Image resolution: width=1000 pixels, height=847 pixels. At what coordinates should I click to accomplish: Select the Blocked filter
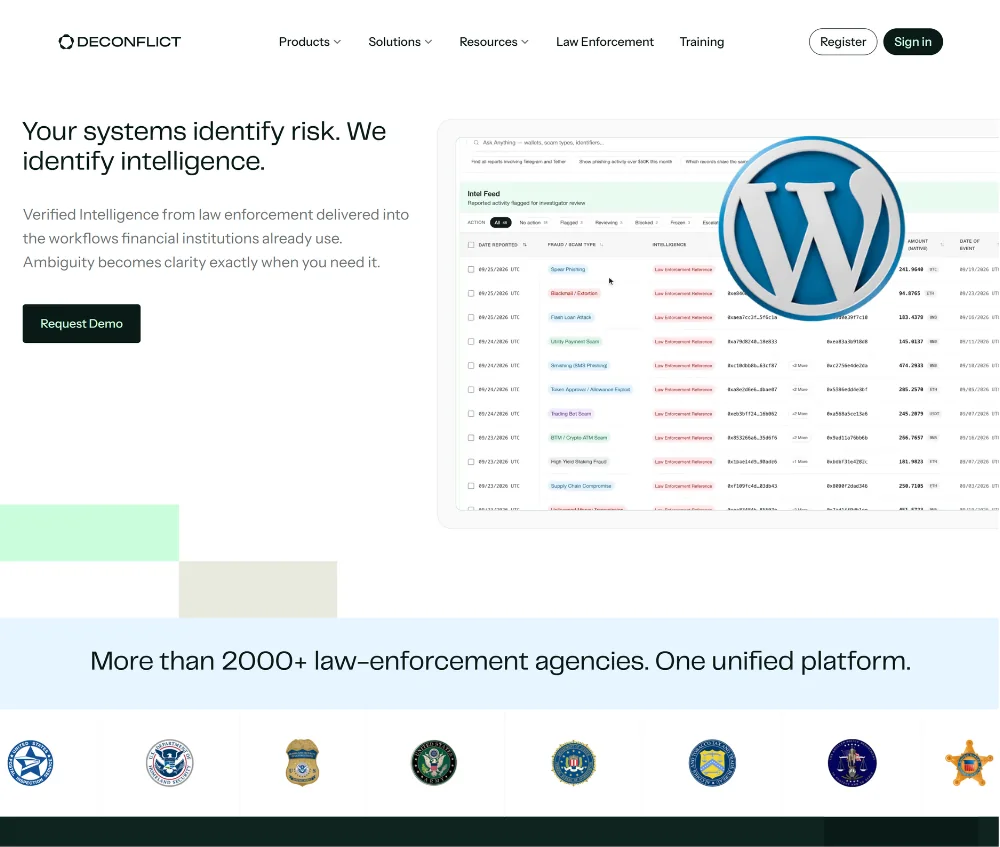(x=646, y=223)
